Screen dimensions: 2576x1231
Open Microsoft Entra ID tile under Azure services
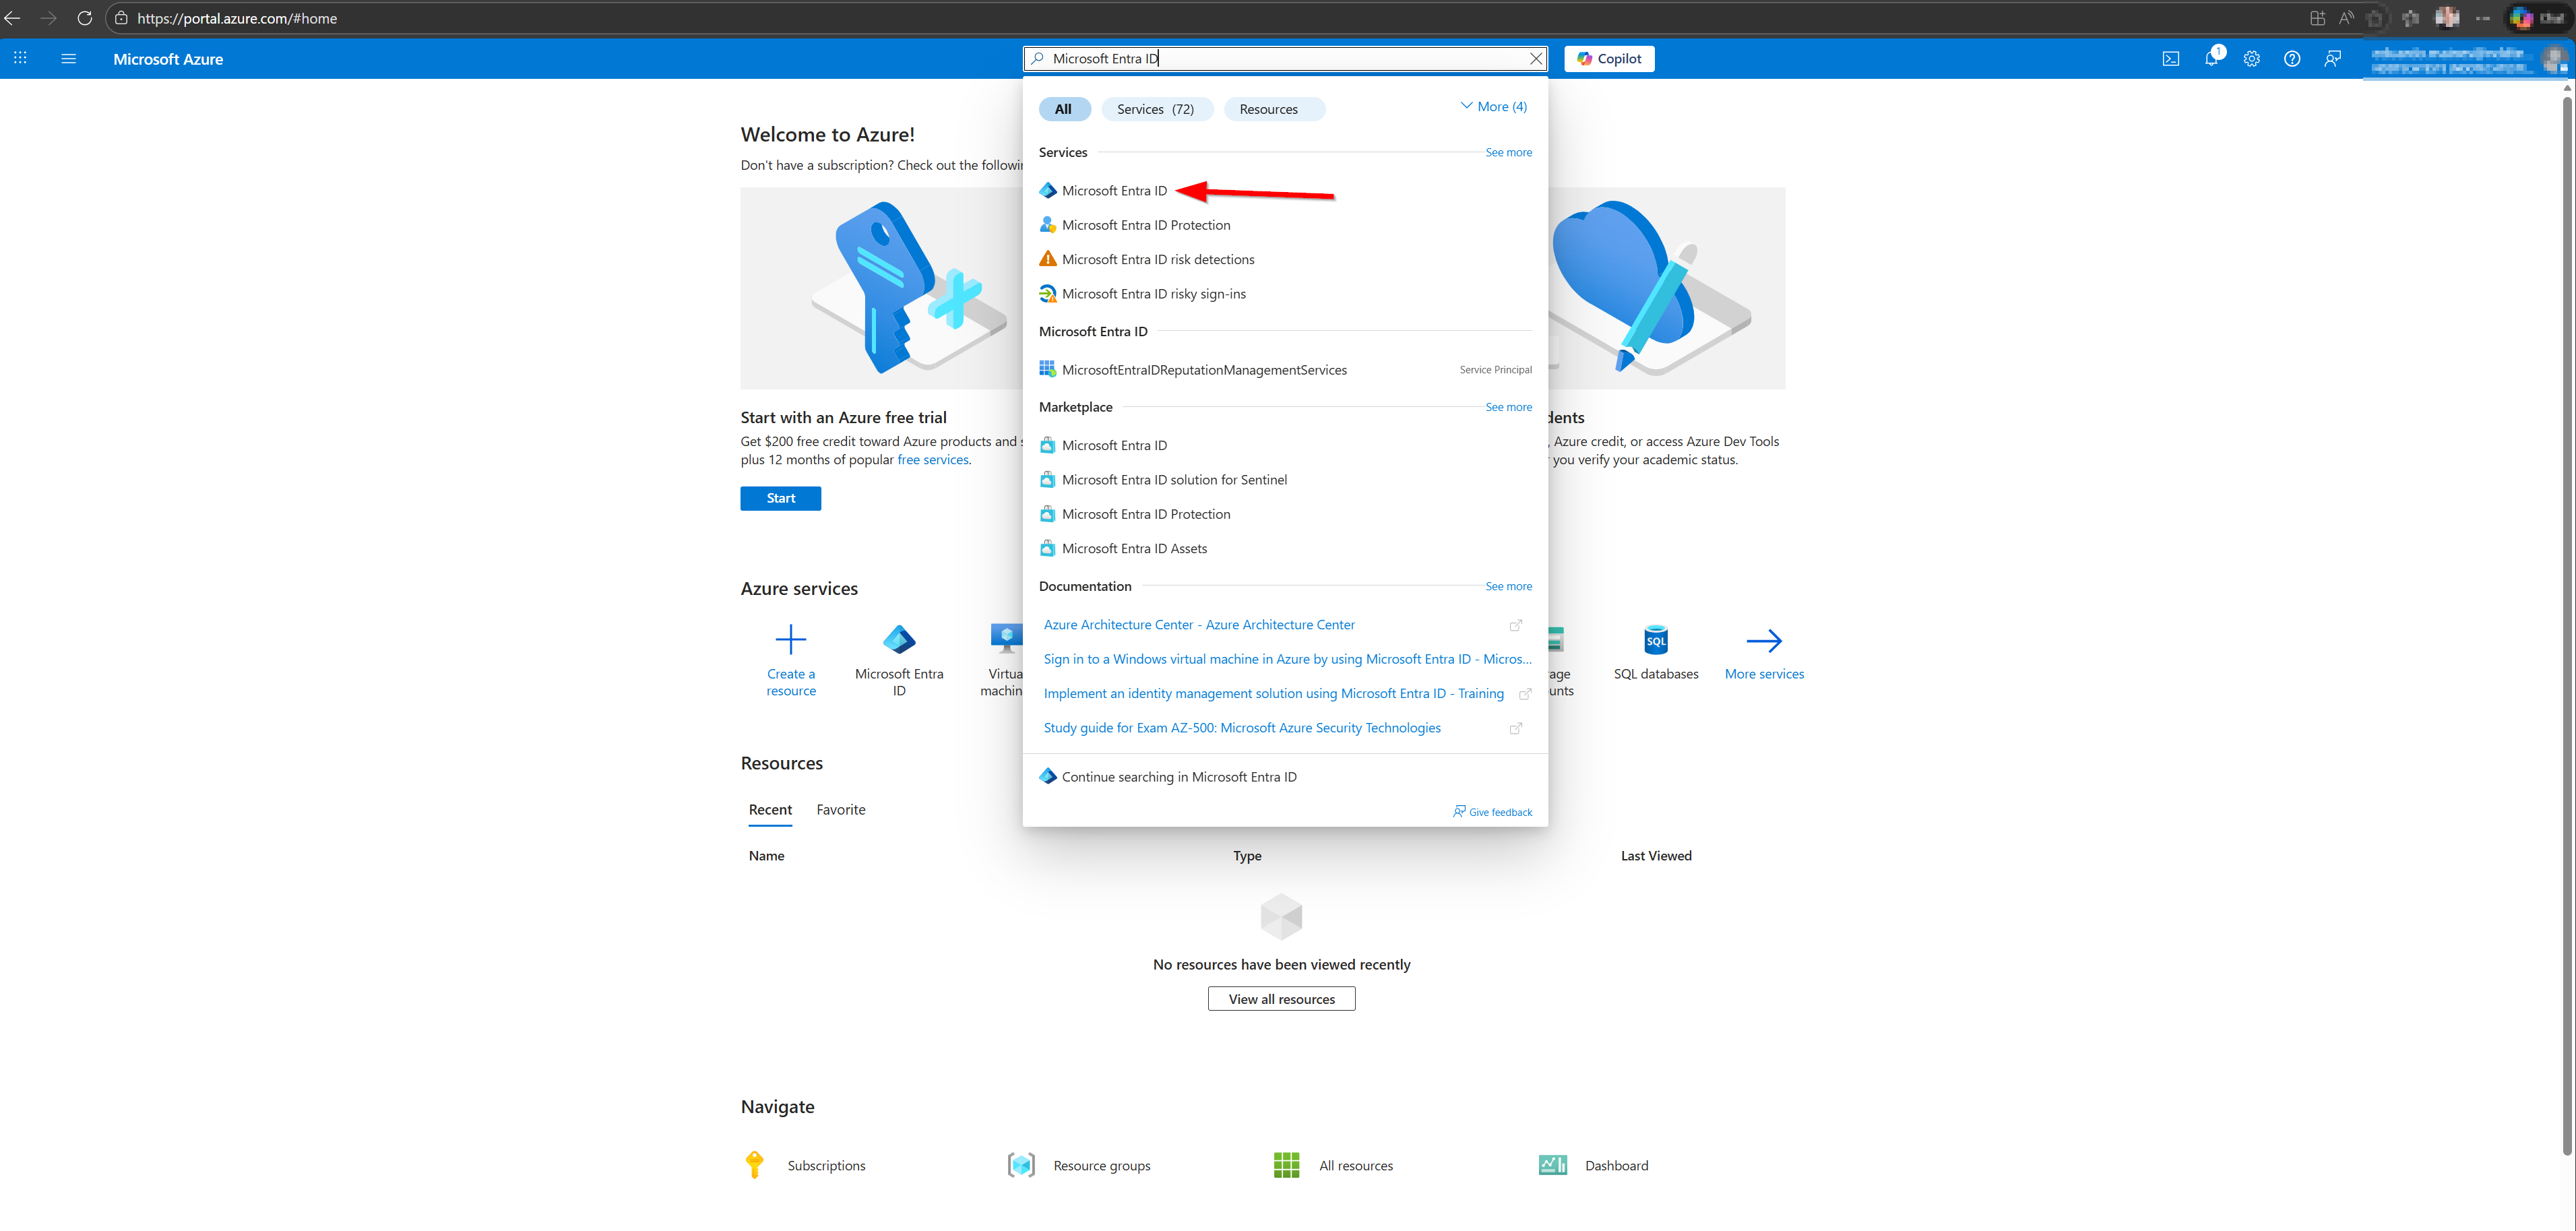898,640
